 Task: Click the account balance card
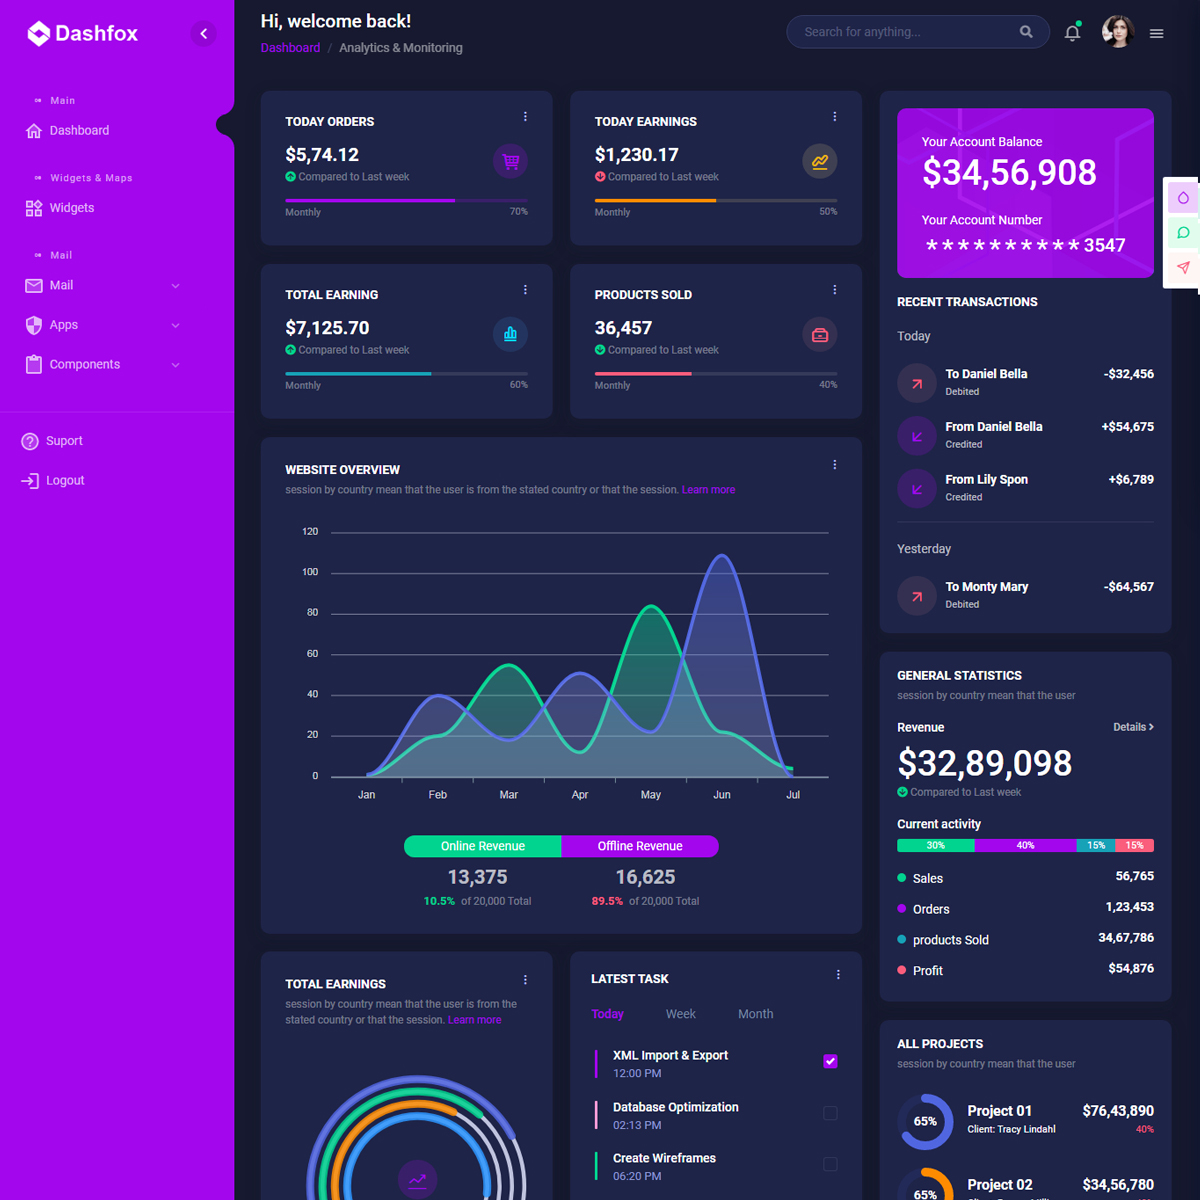point(1025,193)
